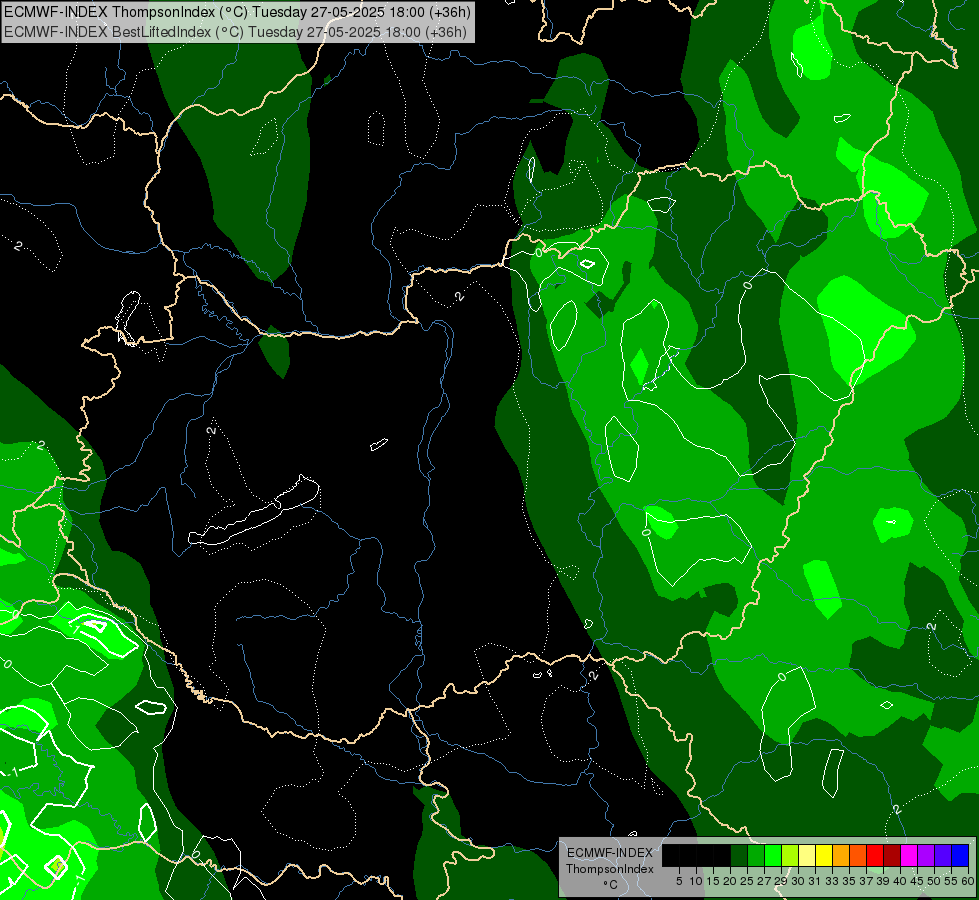This screenshot has height=900, width=979.
Task: Click the legend scale value 39
Action: [883, 881]
